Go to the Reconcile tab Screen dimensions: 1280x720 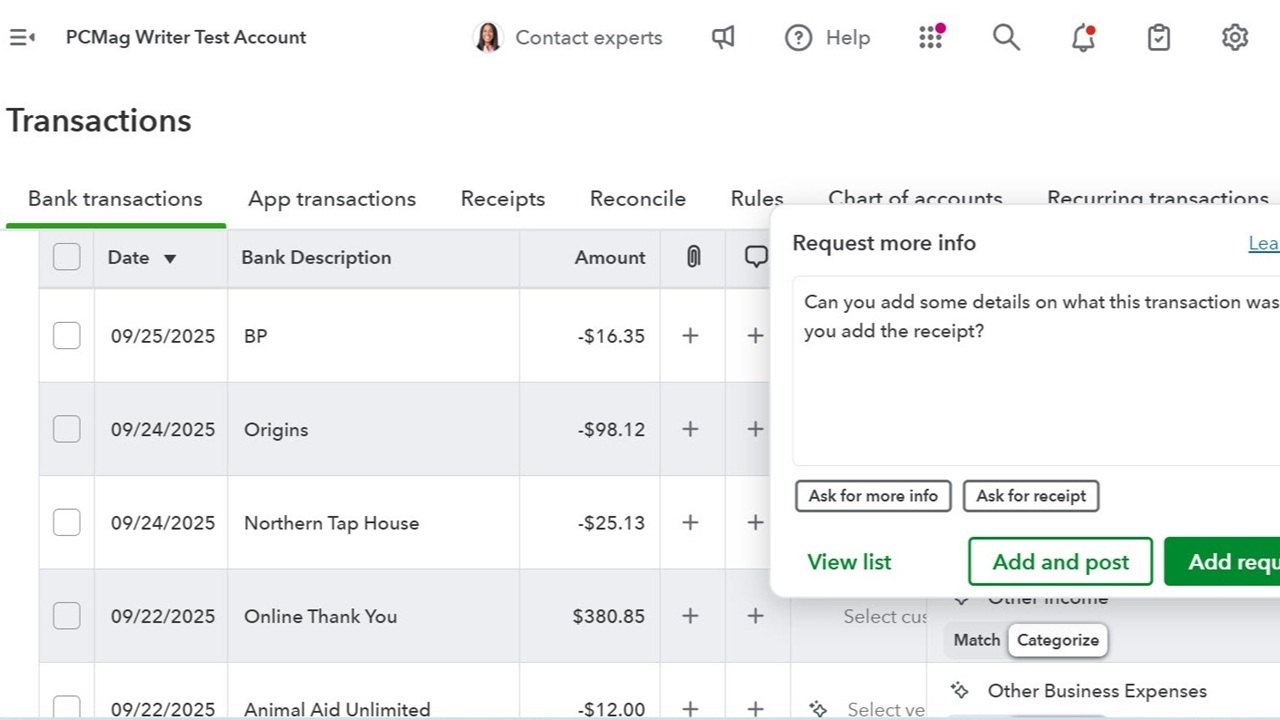click(x=638, y=199)
